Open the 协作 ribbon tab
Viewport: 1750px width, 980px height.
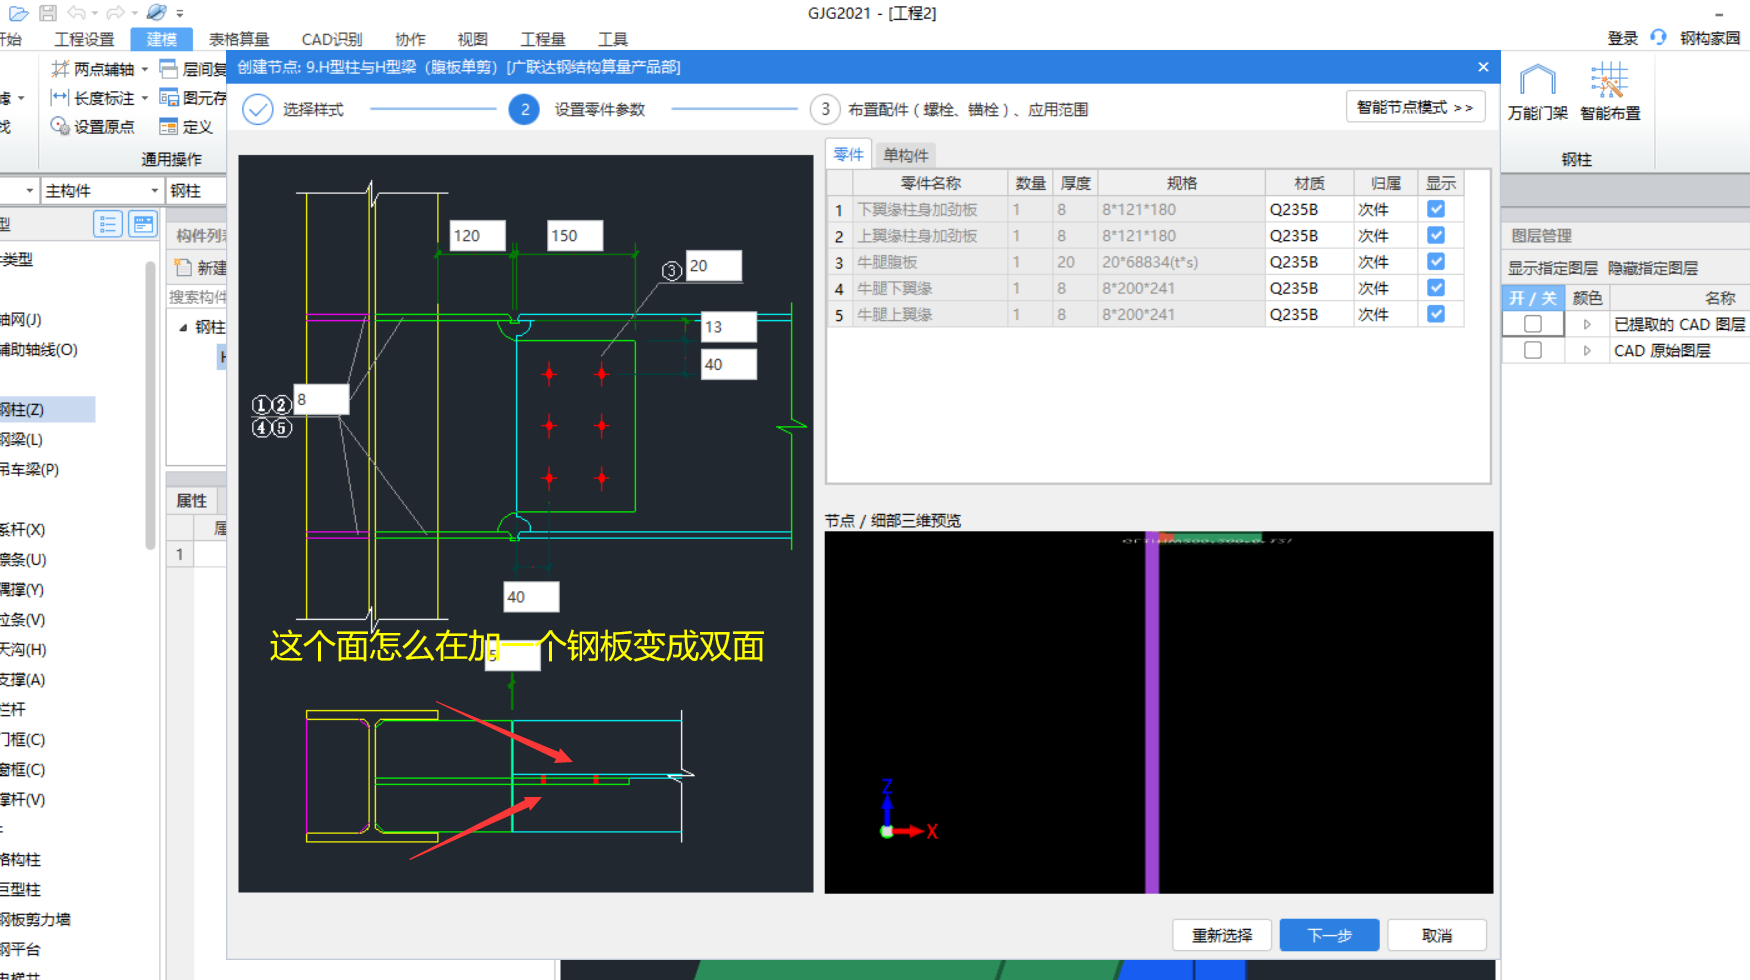tap(410, 39)
